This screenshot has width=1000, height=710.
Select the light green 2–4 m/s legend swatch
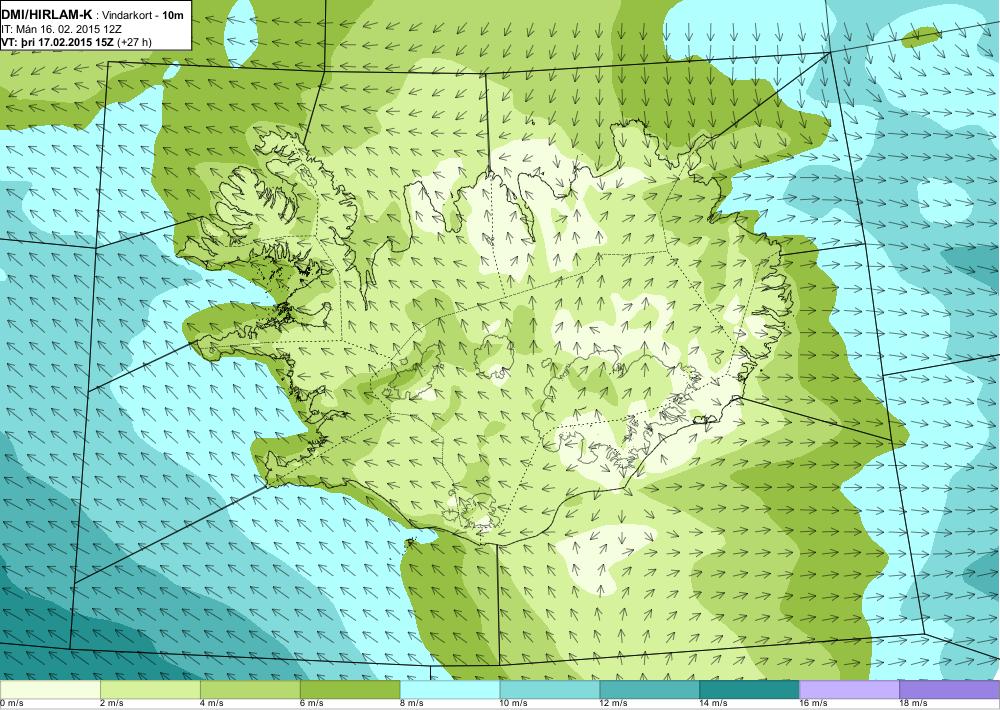[x=150, y=690]
